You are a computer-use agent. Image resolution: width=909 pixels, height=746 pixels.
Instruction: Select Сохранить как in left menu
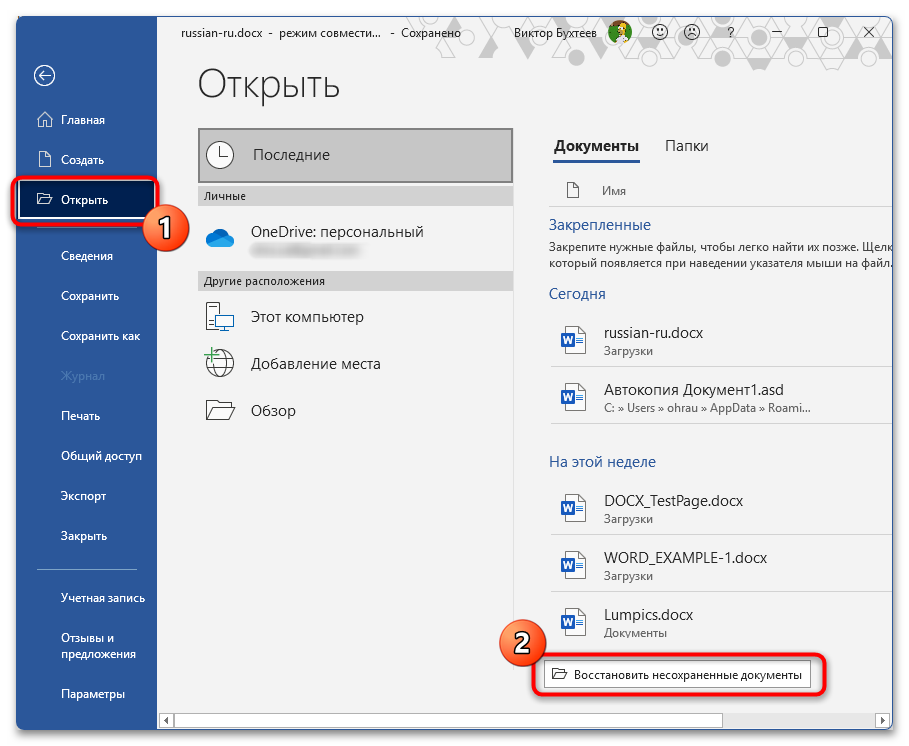coord(100,336)
